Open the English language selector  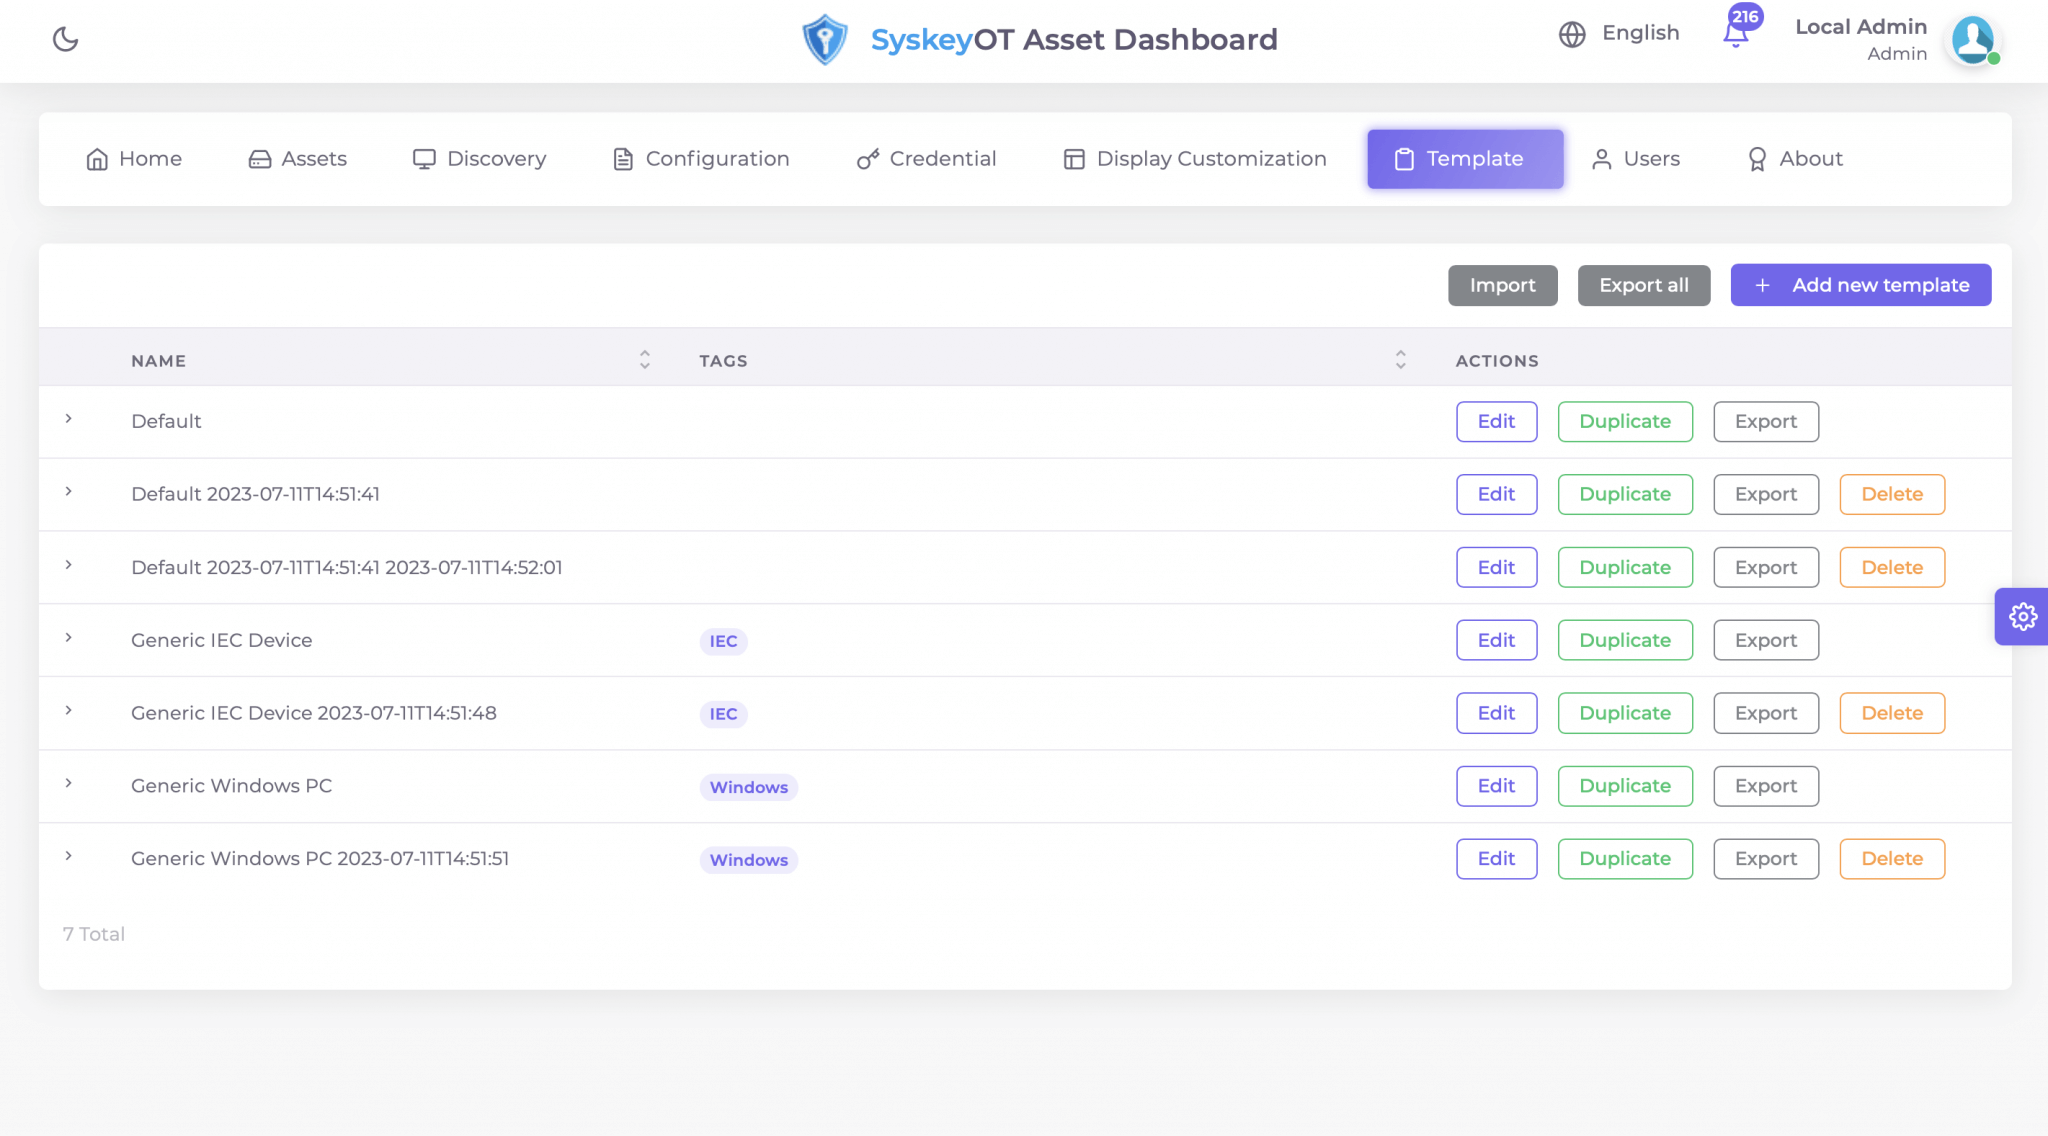coord(1618,32)
